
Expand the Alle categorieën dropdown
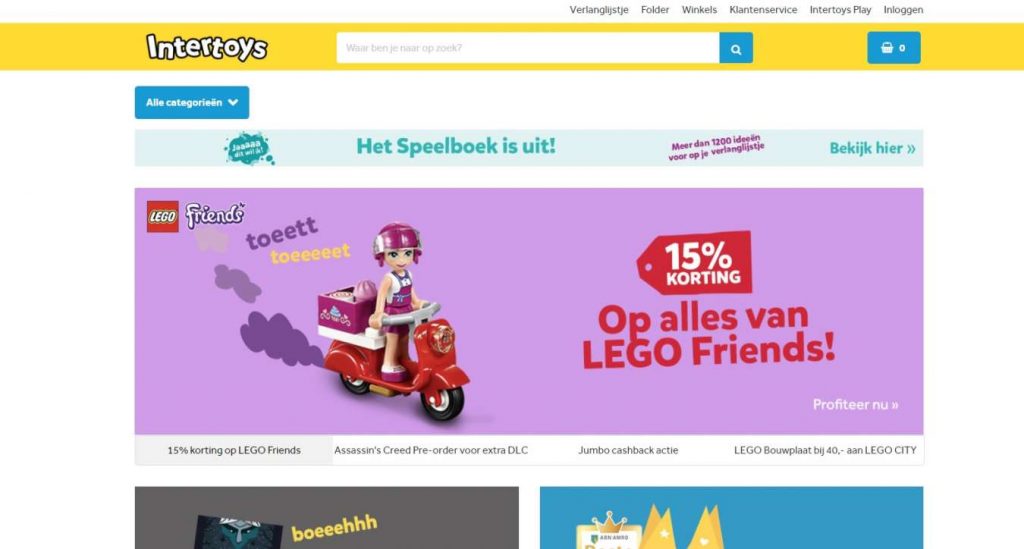click(192, 102)
